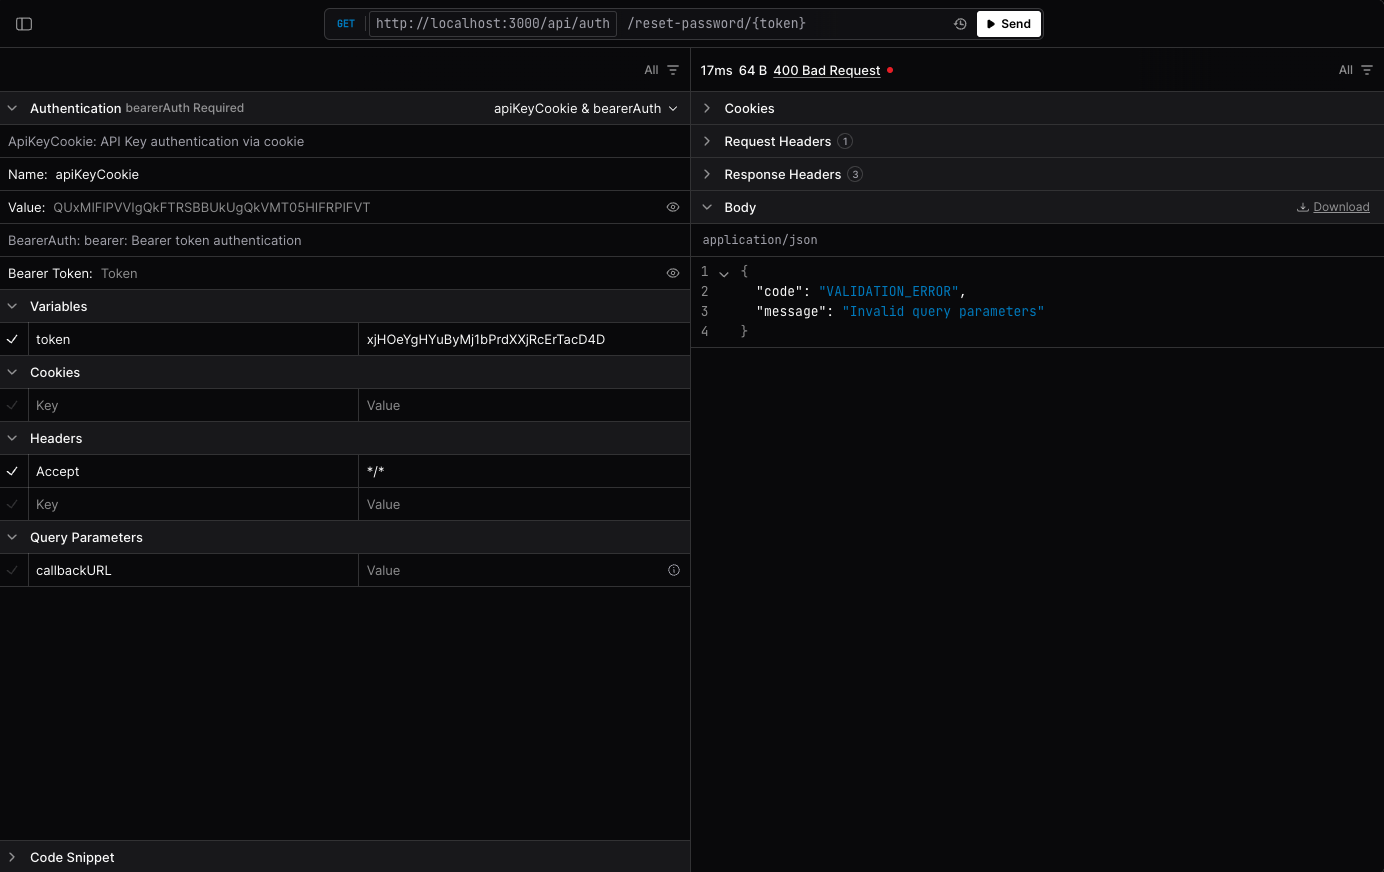Collapse the Authentication section
The image size is (1384, 872).
click(12, 108)
